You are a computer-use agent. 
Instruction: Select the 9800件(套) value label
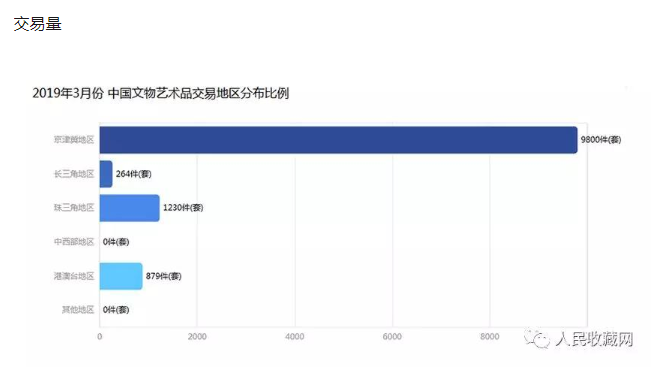tap(601, 140)
